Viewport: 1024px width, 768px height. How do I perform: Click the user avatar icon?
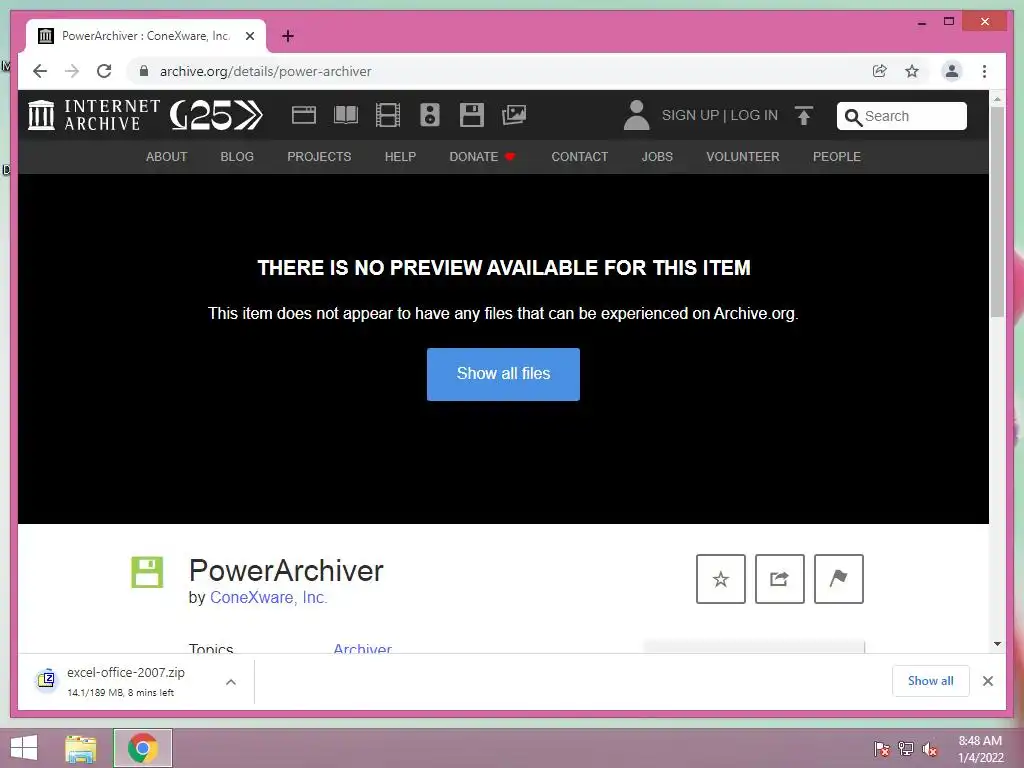coord(637,115)
